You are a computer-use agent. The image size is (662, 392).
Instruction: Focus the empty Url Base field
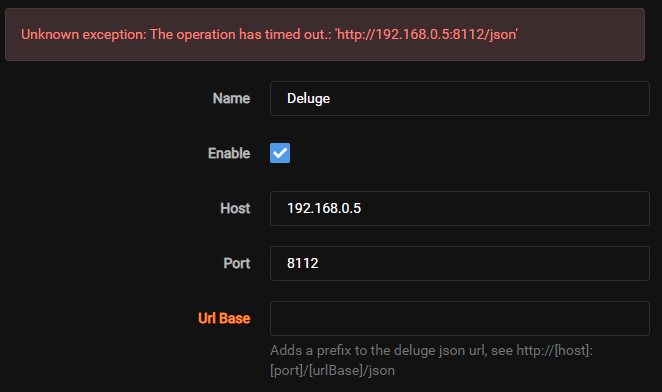[460, 318]
